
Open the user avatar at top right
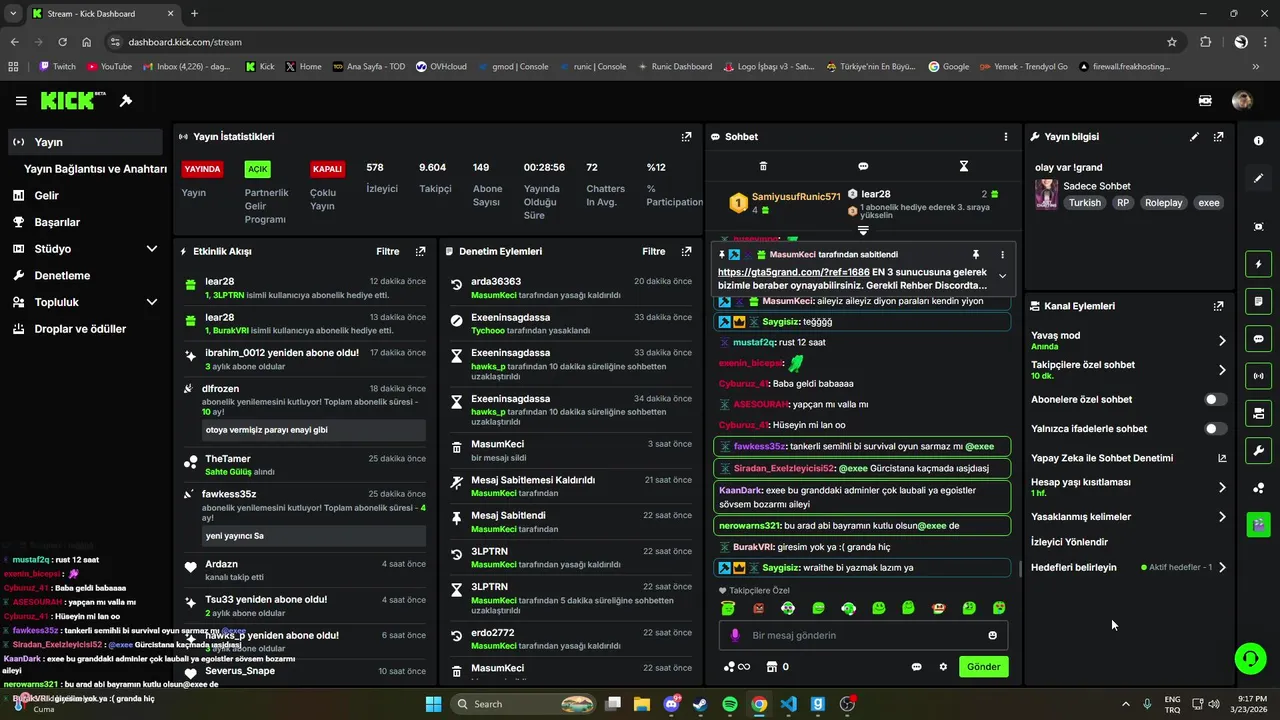[1242, 101]
